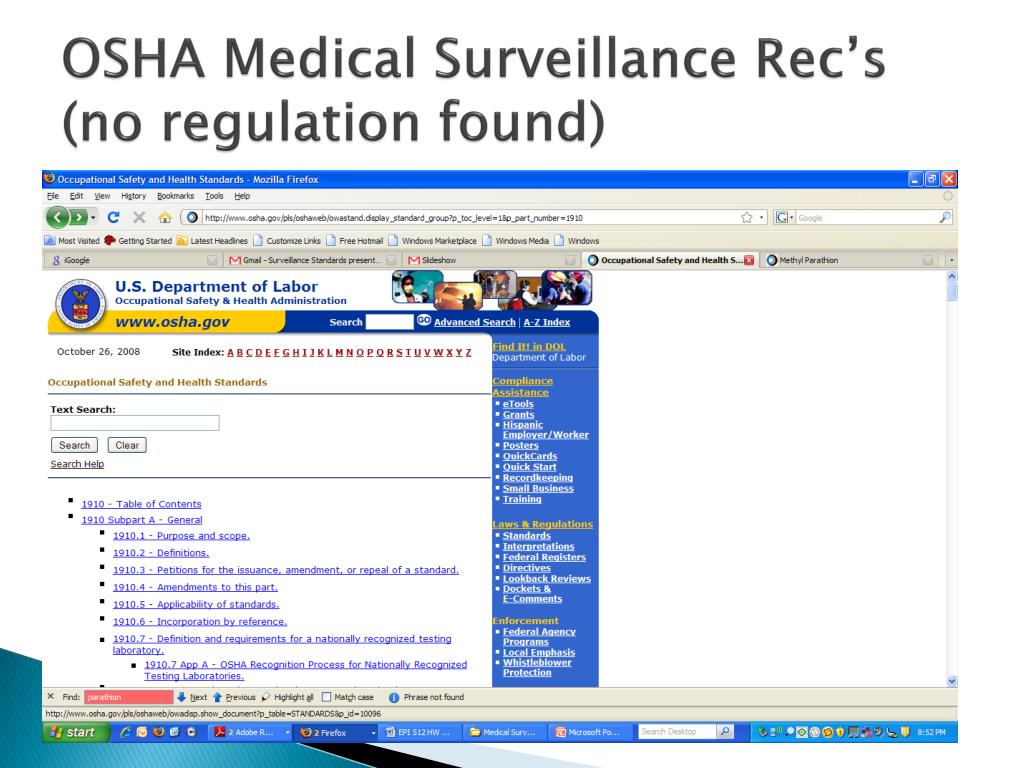Click the Firefox Back arrow button
The image size is (1024, 768).
(x=57, y=217)
